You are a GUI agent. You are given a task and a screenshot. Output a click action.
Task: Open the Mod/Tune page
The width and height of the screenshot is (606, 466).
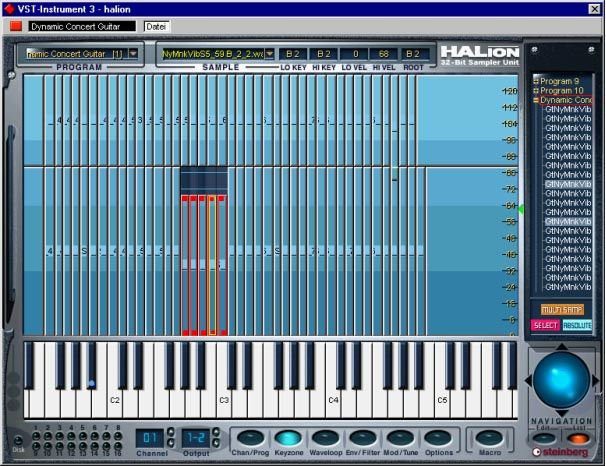point(400,438)
